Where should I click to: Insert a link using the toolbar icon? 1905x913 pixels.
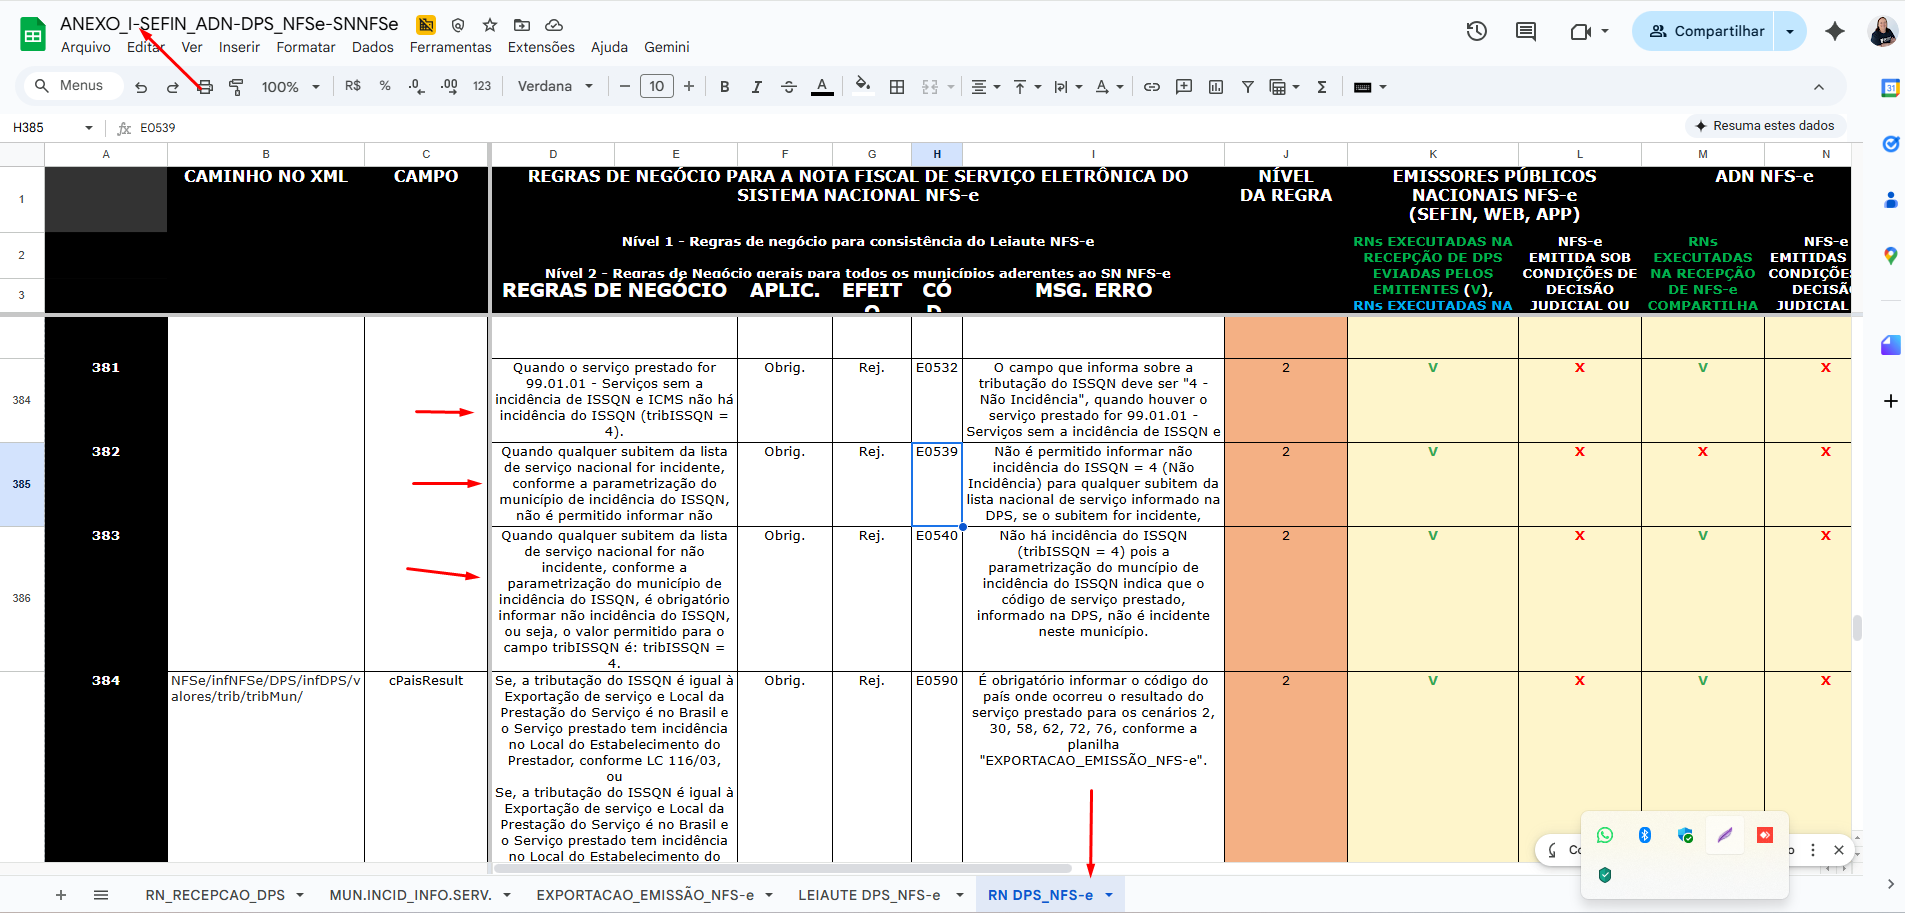1152,87
